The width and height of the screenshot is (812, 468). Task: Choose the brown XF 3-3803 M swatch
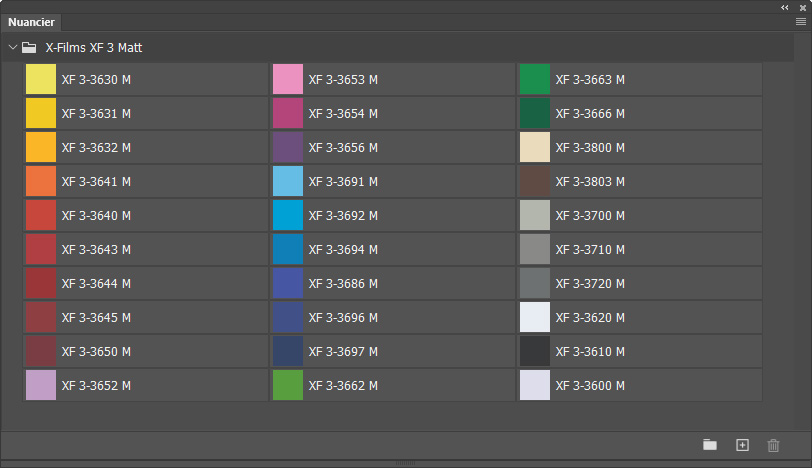point(535,181)
